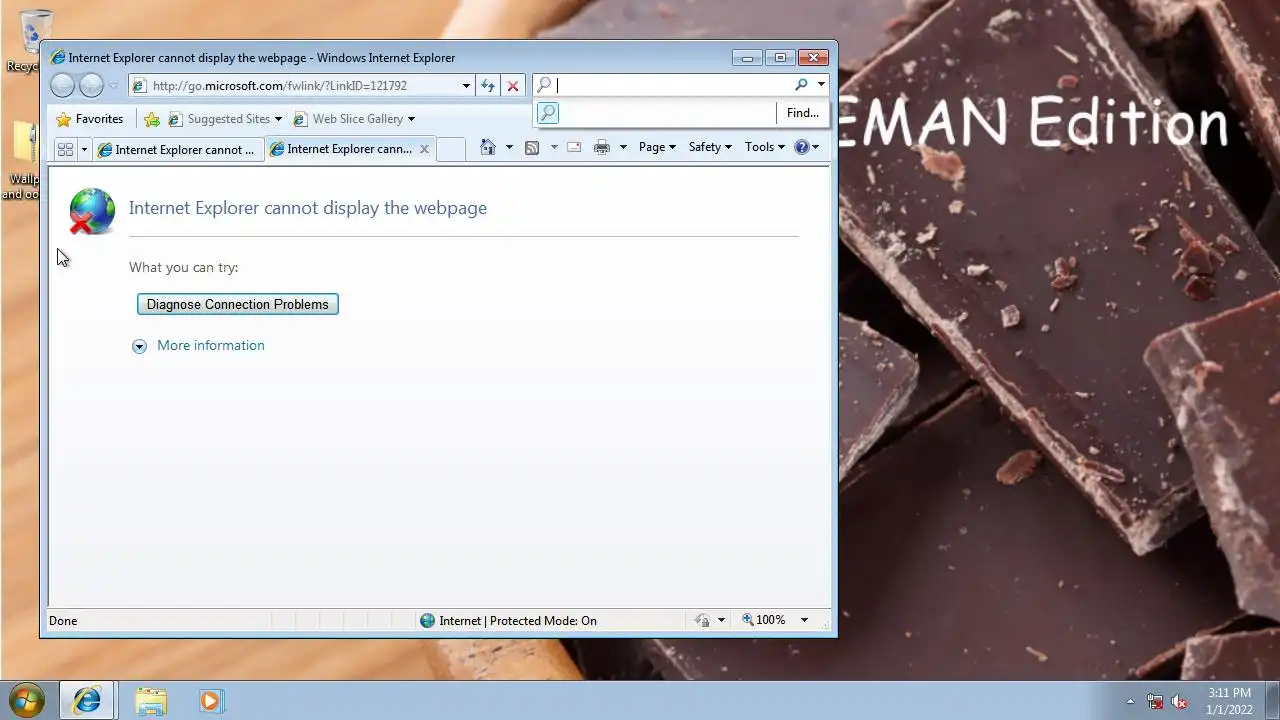This screenshot has height=720, width=1280.
Task: Open the Suggested Sites link
Action: (225, 119)
